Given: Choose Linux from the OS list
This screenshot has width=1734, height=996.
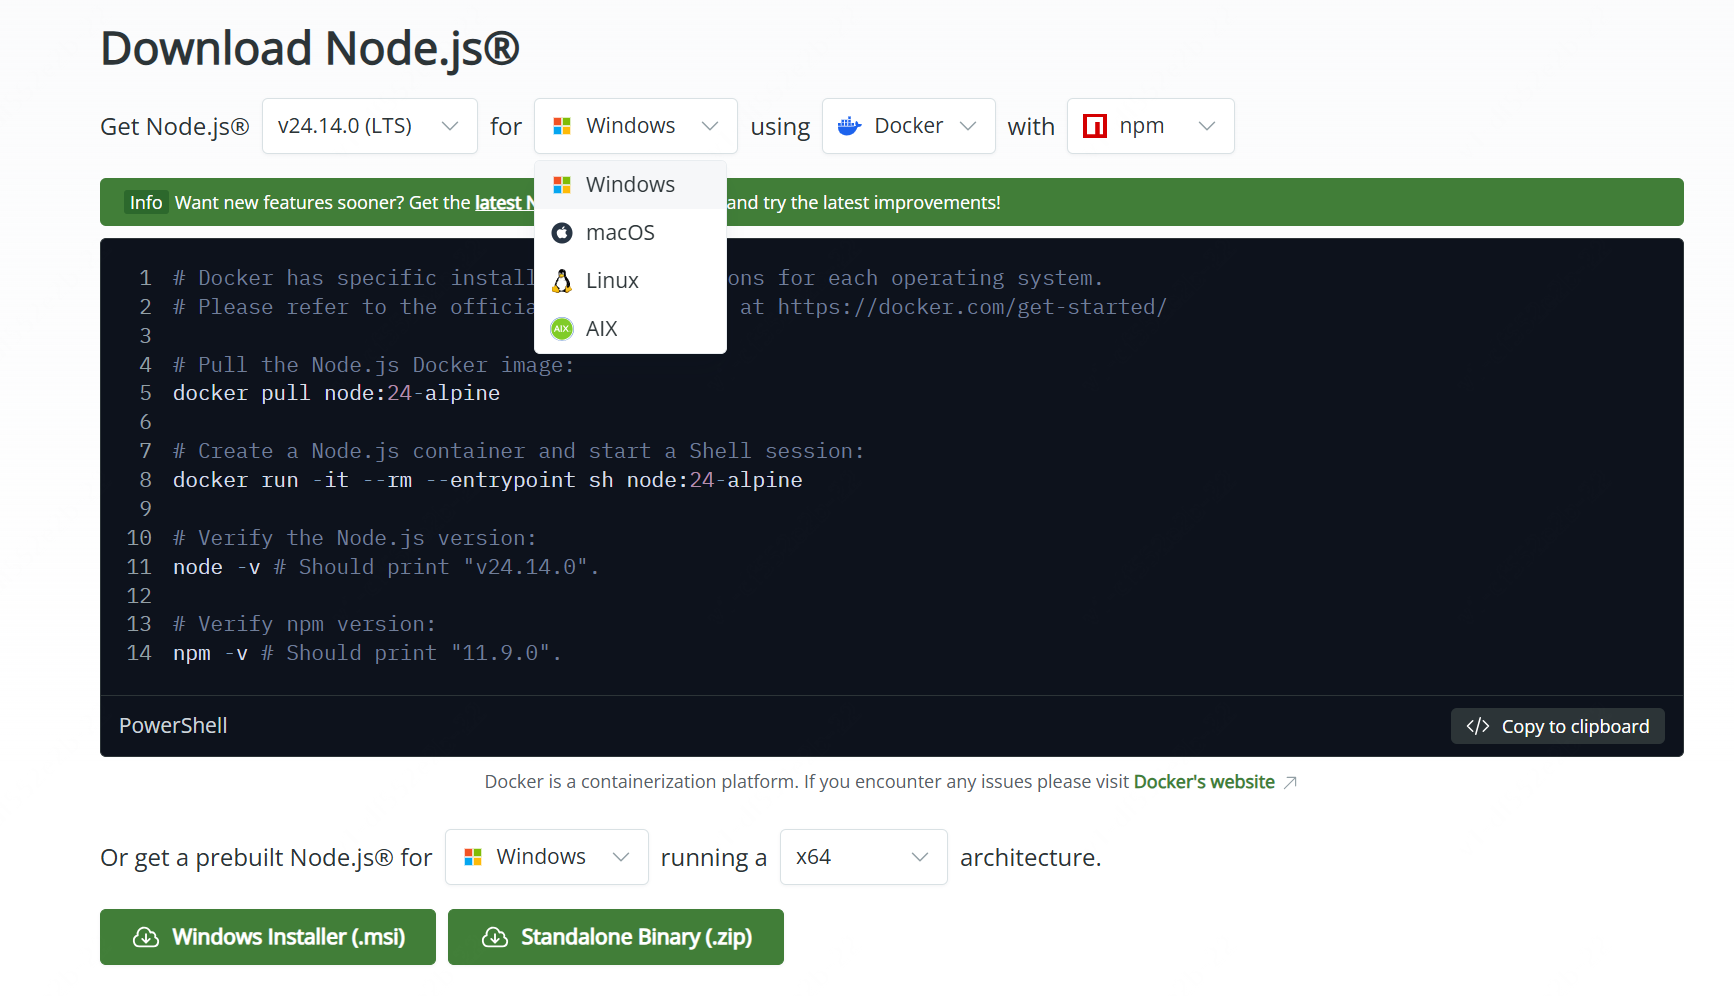Looking at the screenshot, I should coord(612,281).
